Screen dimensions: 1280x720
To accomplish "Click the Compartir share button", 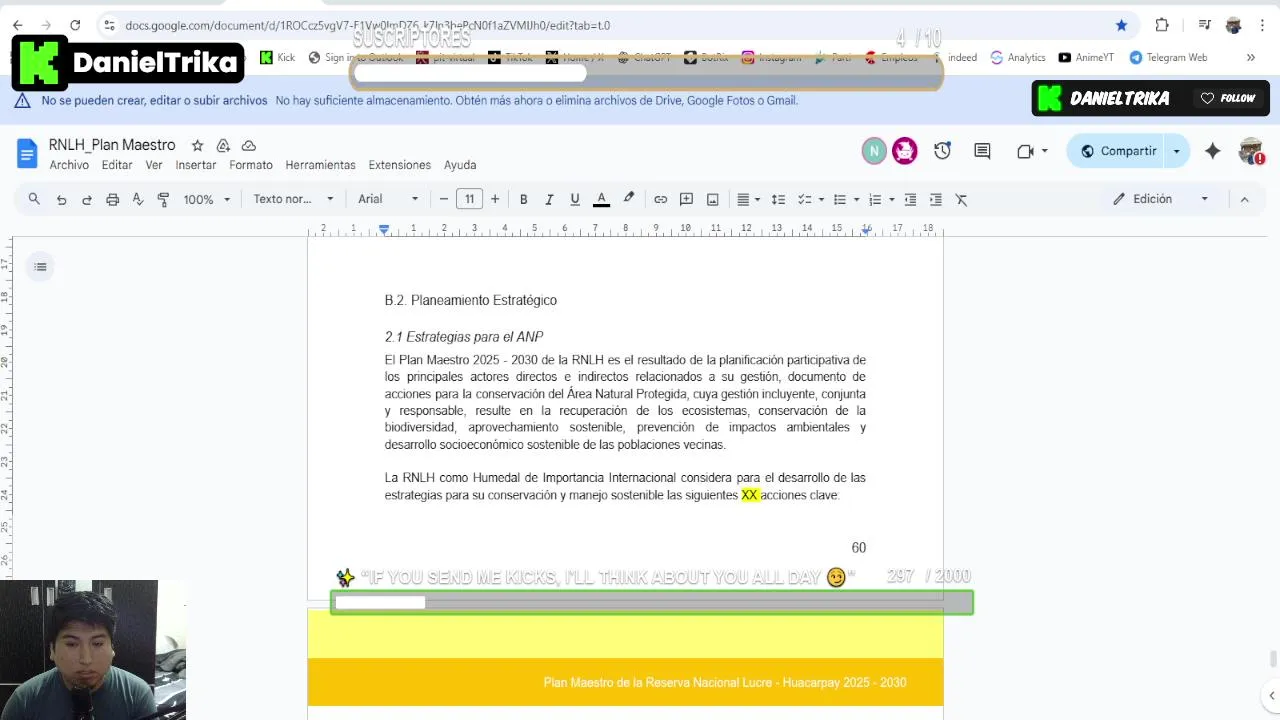I will (x=1119, y=151).
